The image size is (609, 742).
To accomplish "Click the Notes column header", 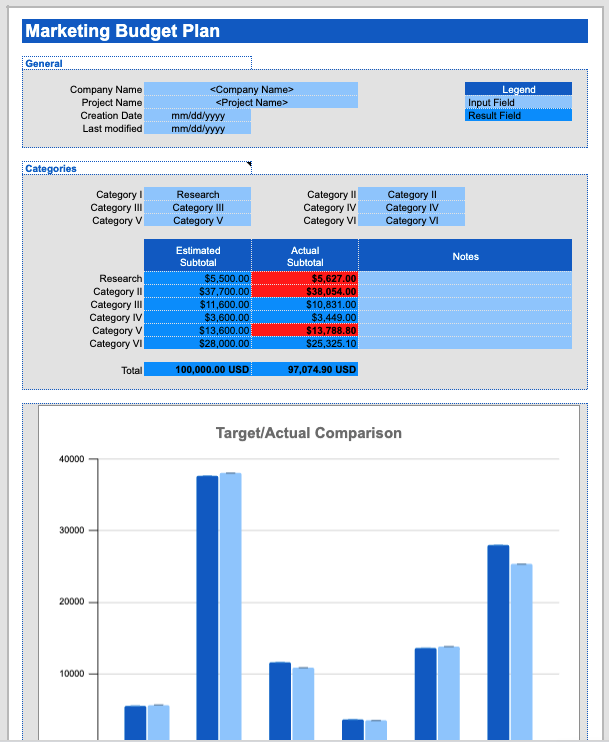I will (465, 256).
